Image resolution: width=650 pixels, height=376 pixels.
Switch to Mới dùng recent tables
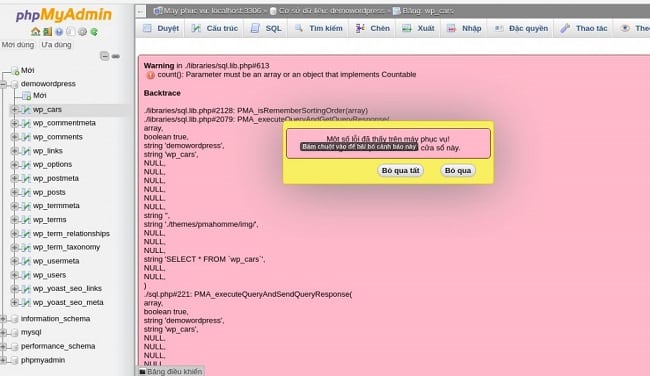[x=18, y=45]
